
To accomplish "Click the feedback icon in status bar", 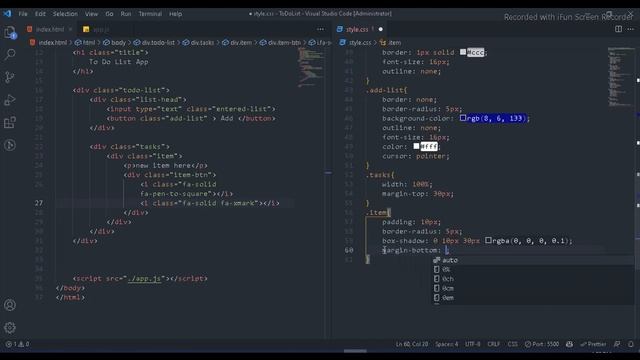I will coord(617,344).
